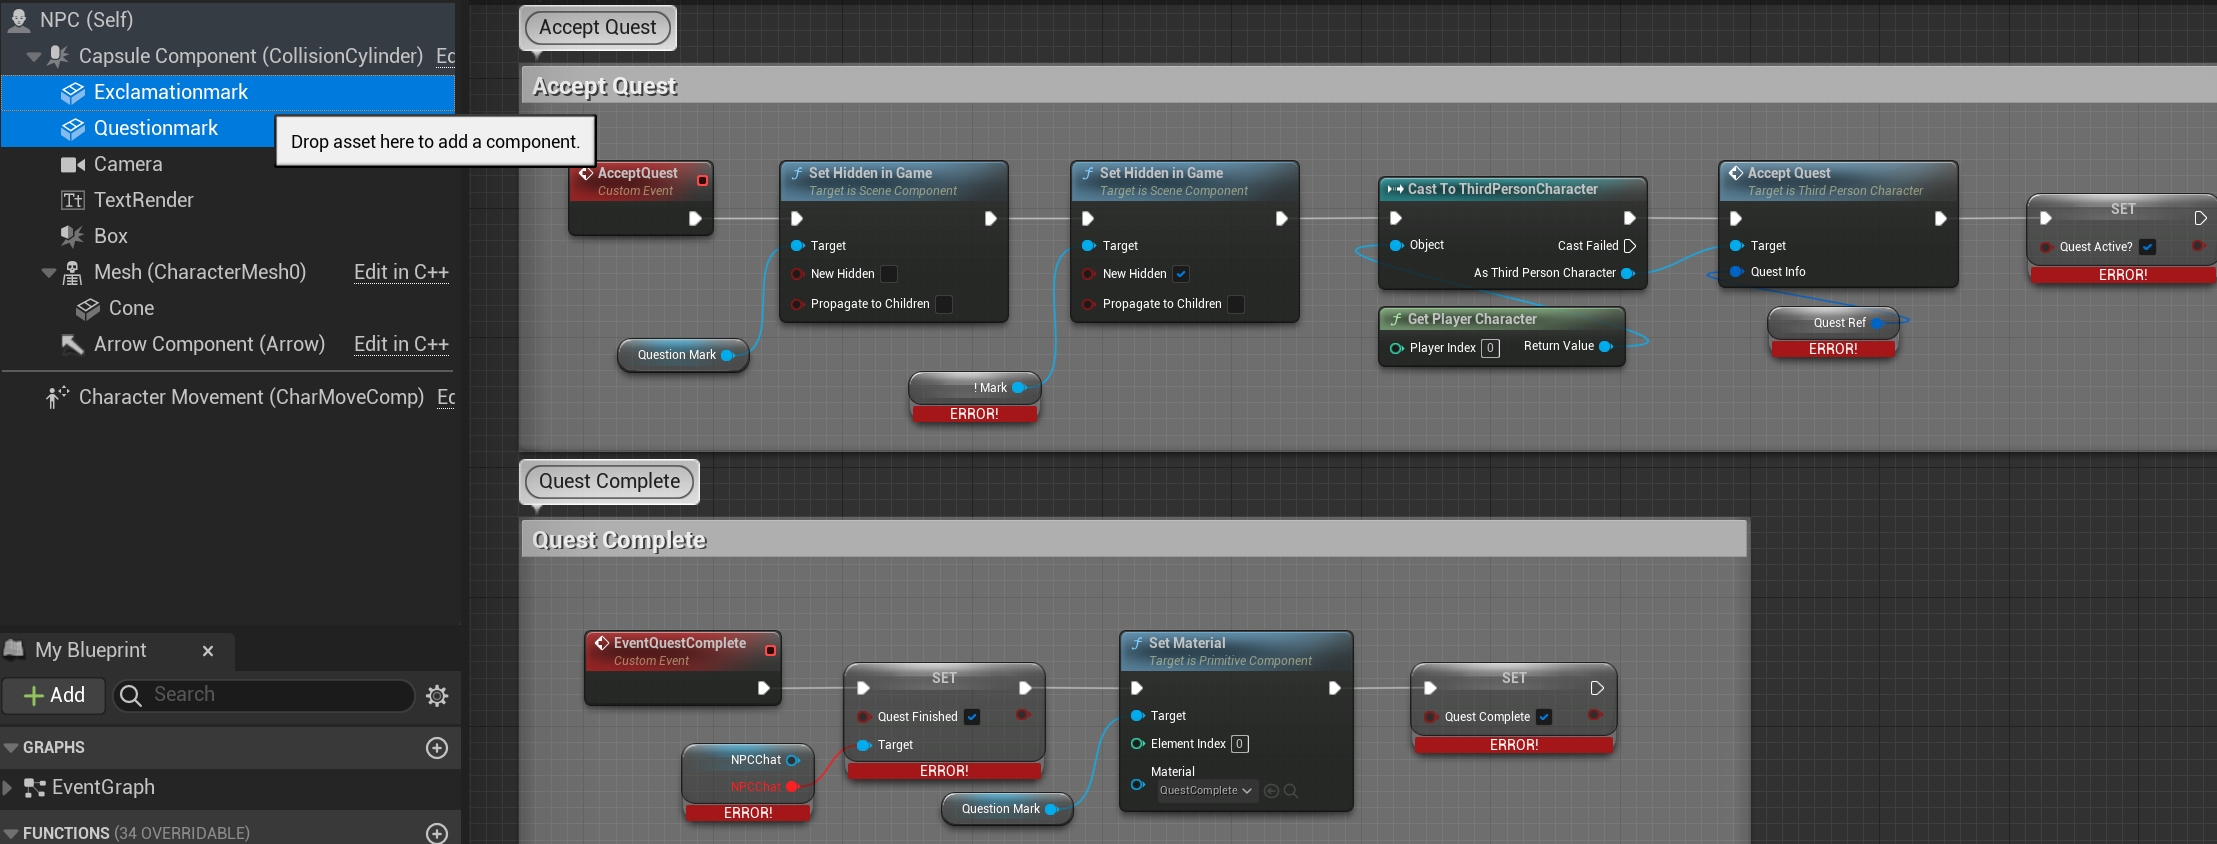Click the ! Mark variable output pin
The image size is (2217, 844).
(1019, 388)
